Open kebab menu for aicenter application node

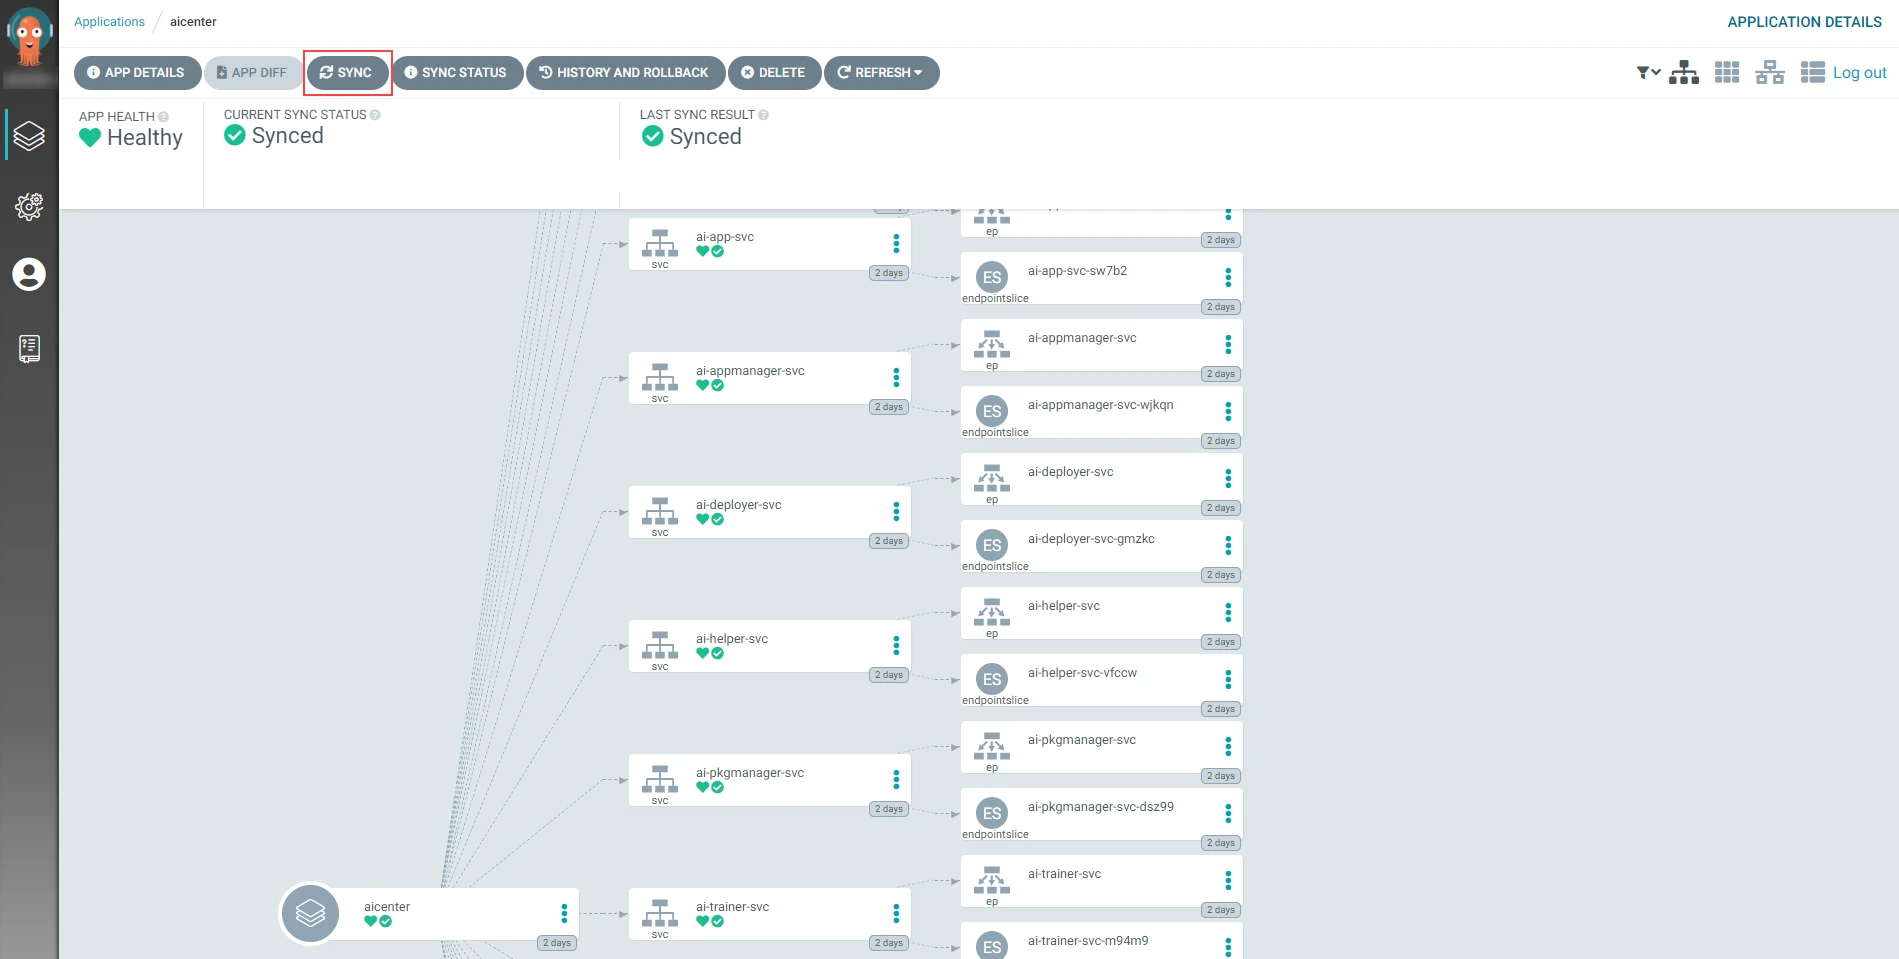click(x=564, y=914)
